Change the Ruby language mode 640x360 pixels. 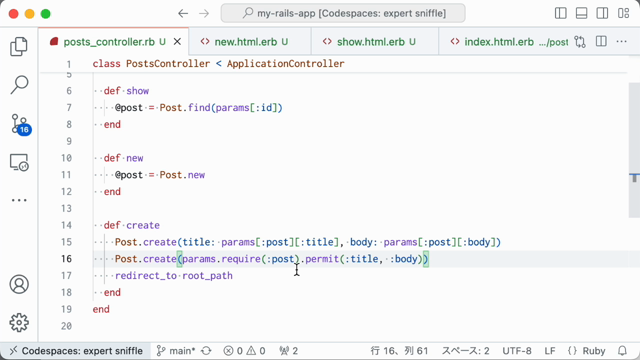587,351
